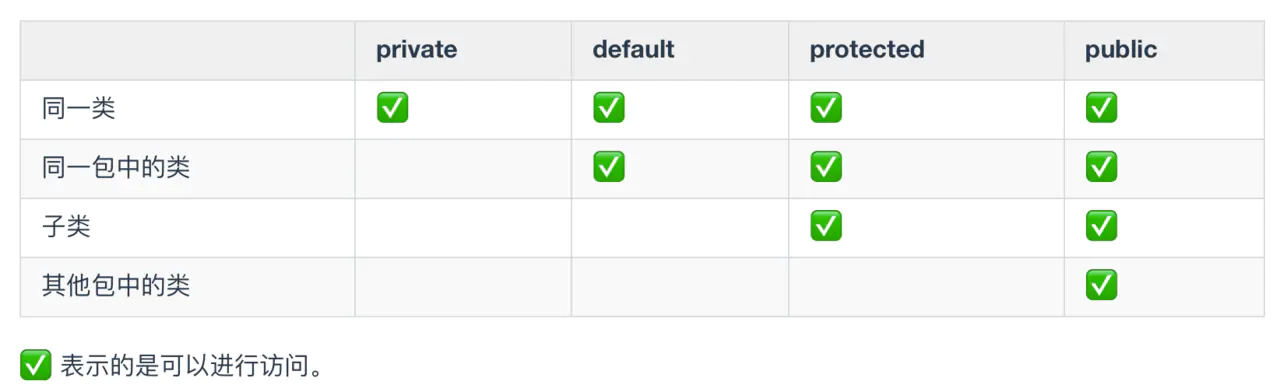Select the protected column header
This screenshot has width=1280, height=392.
(867, 50)
